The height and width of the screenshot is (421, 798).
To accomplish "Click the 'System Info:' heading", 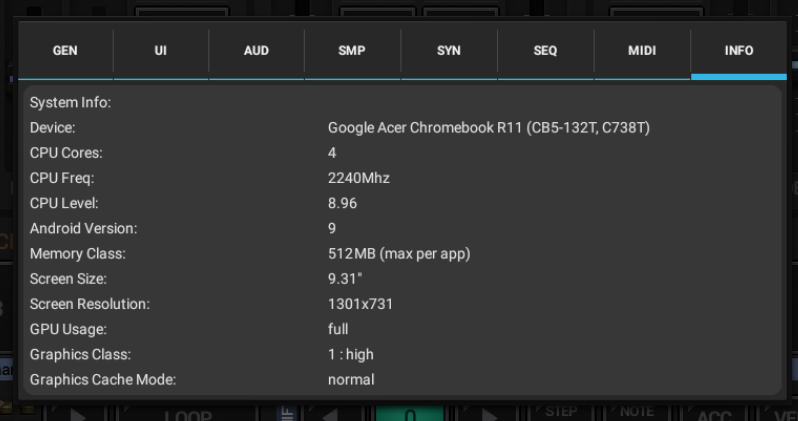I will 70,102.
